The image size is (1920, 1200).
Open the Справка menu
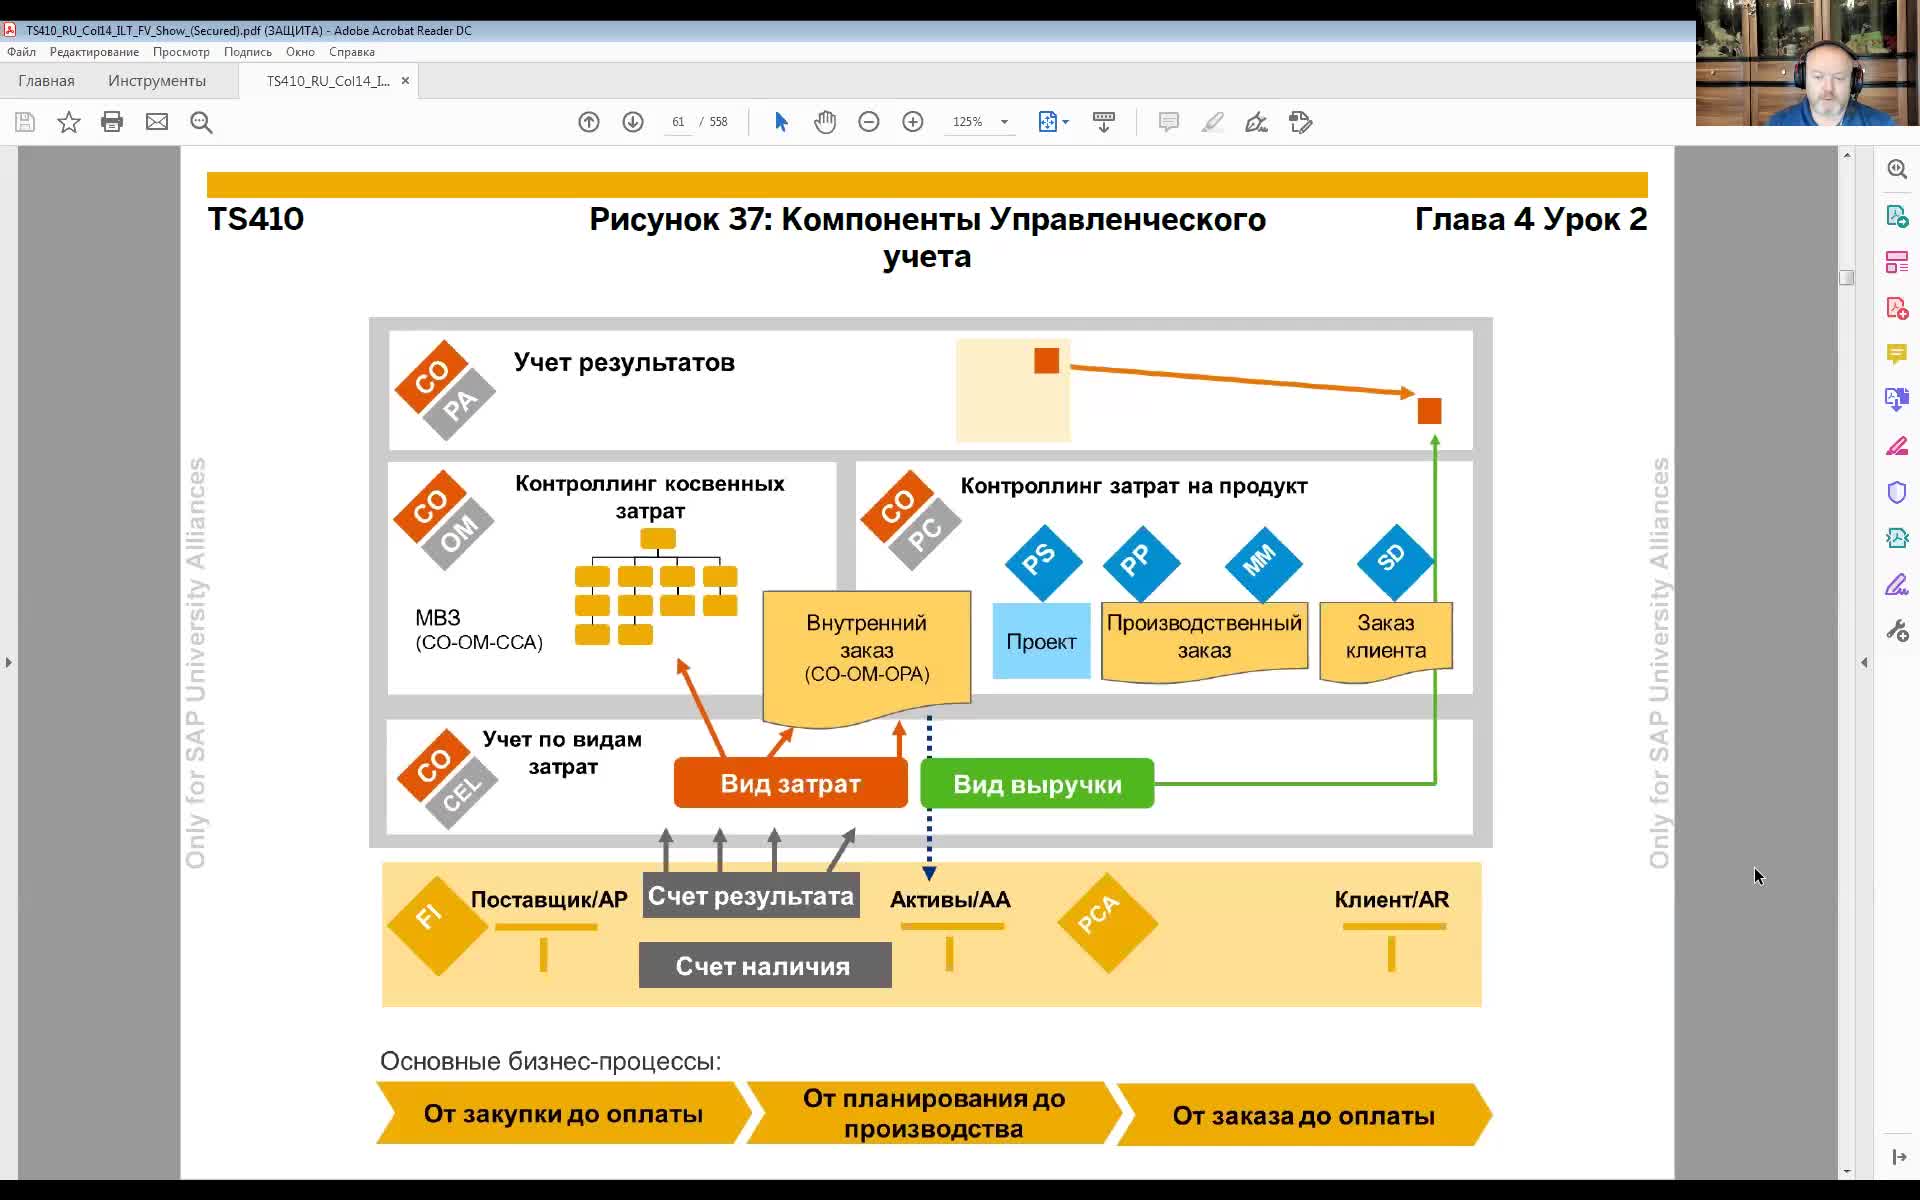(352, 52)
